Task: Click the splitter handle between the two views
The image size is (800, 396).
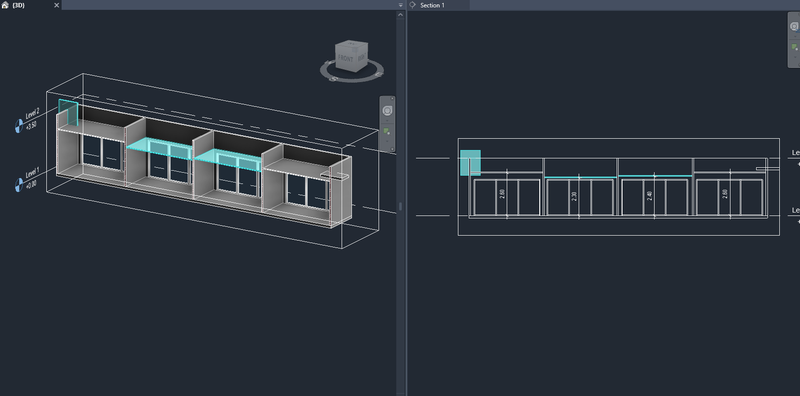Action: tap(401, 206)
